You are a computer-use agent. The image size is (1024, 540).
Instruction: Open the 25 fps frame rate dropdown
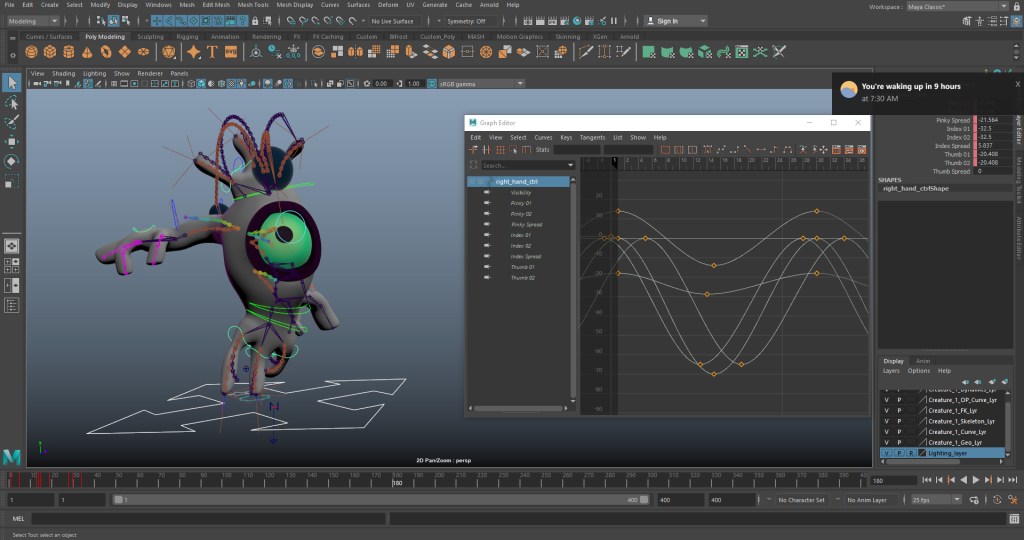(933, 499)
